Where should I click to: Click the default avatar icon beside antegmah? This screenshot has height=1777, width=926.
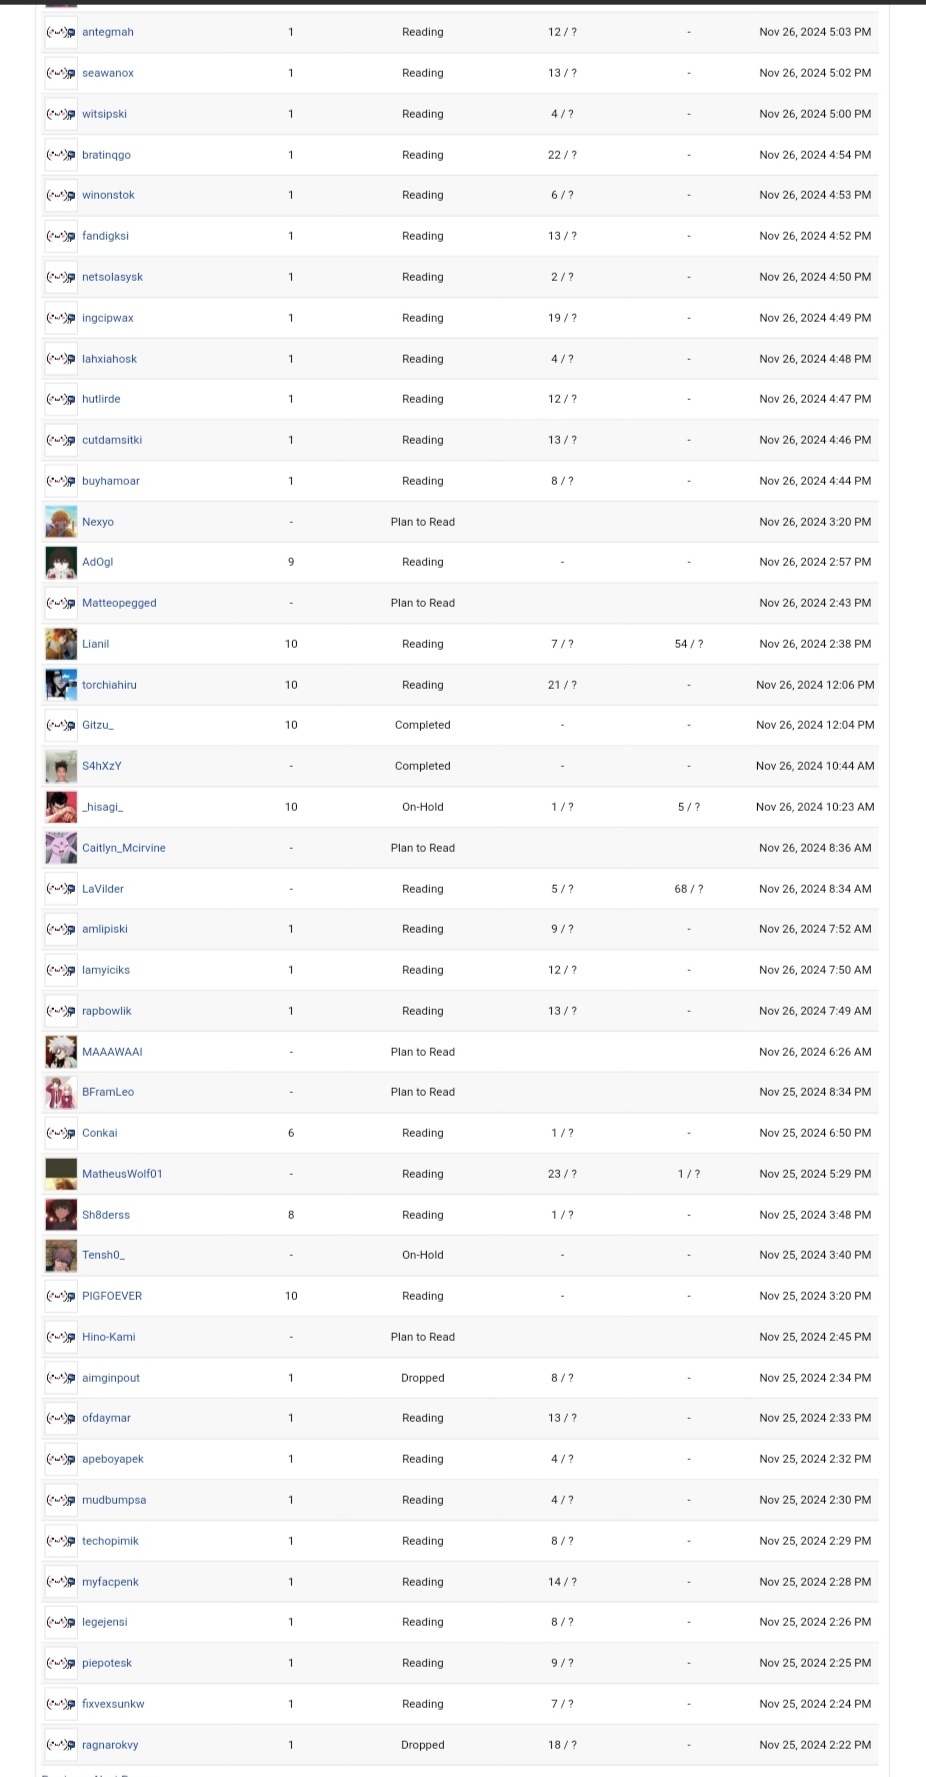pyautogui.click(x=61, y=33)
